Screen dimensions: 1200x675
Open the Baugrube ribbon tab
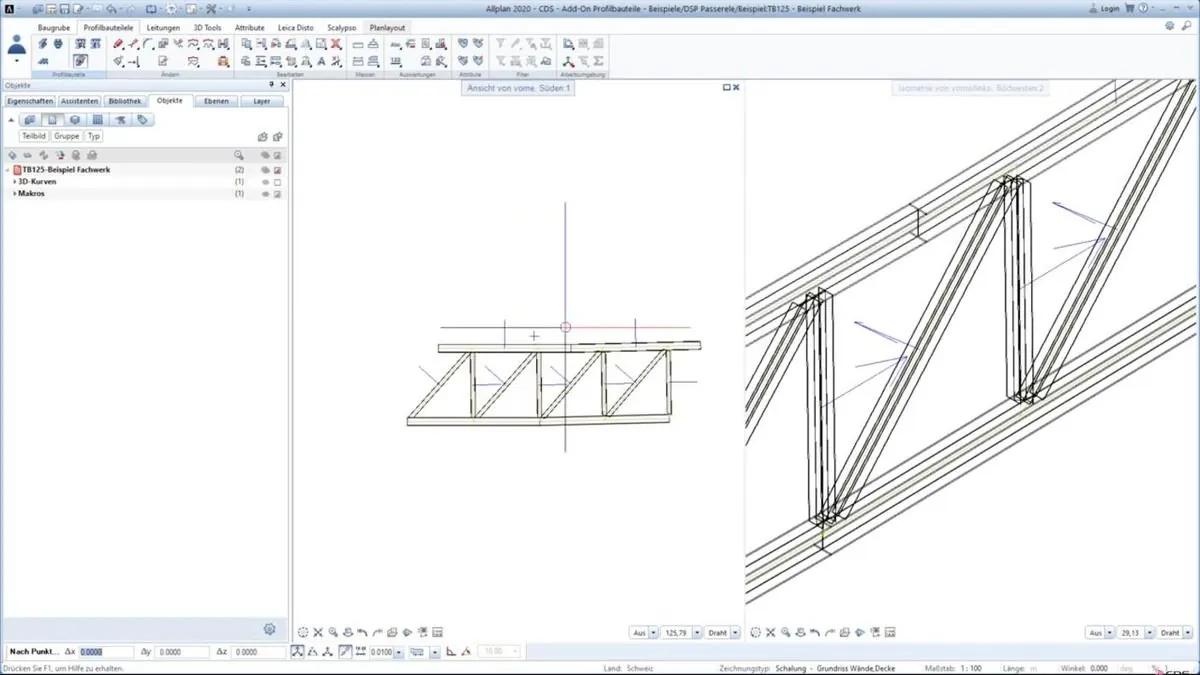click(54, 28)
